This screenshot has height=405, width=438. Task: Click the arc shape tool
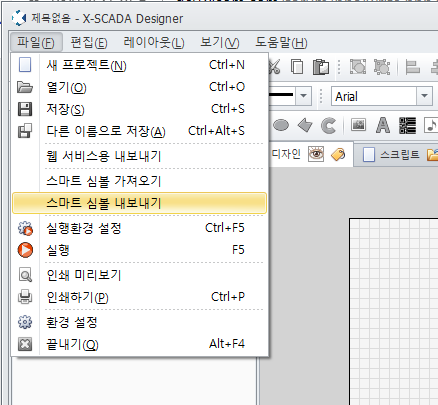point(329,126)
